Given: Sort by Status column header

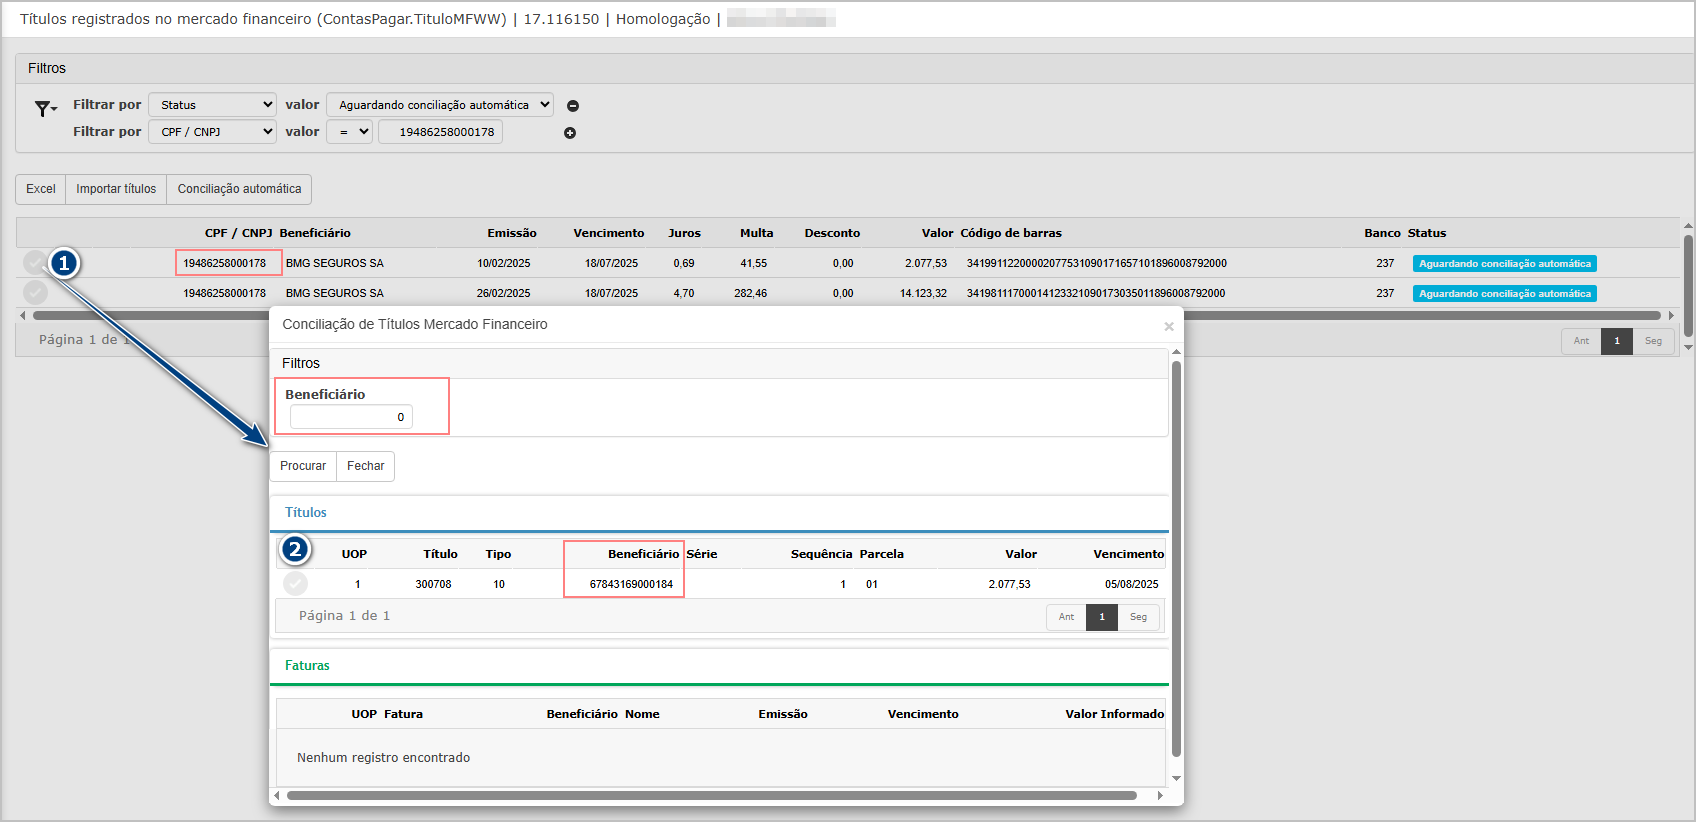Looking at the screenshot, I should pyautogui.click(x=1427, y=233).
